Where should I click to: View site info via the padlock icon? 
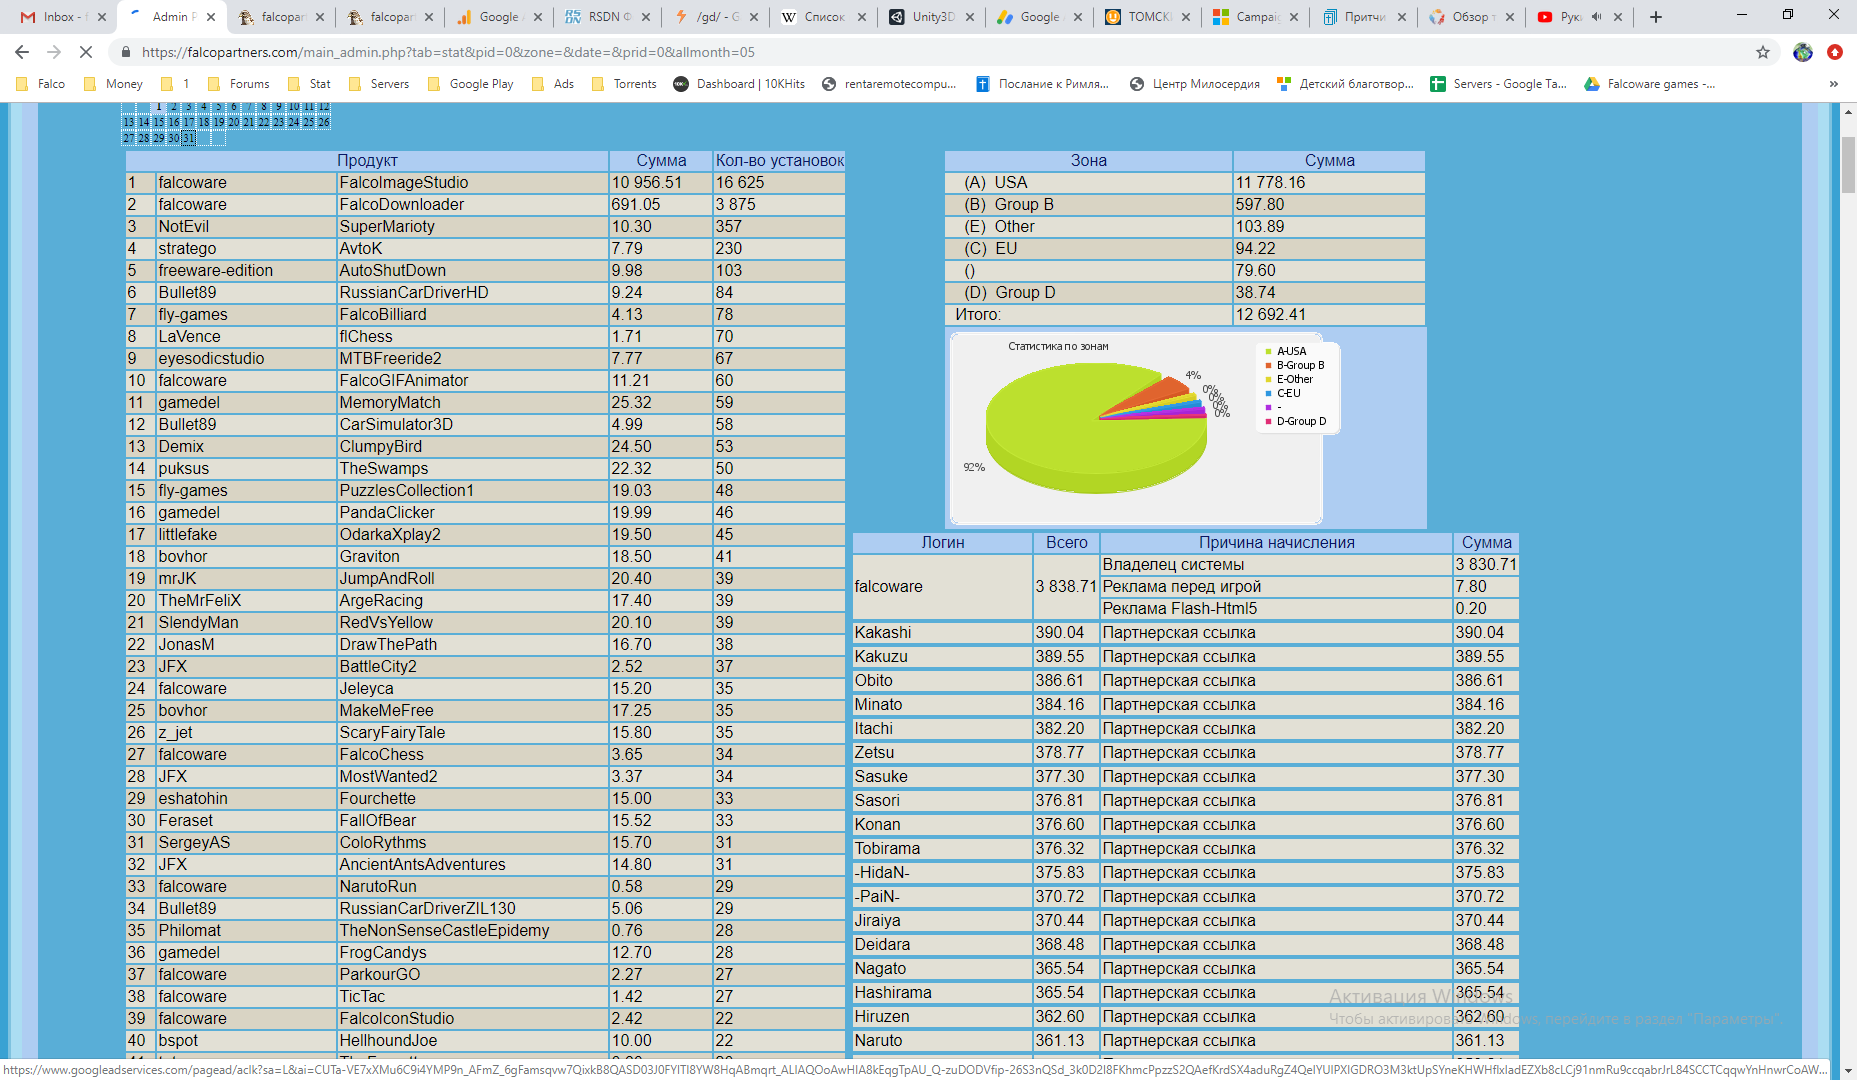126,52
